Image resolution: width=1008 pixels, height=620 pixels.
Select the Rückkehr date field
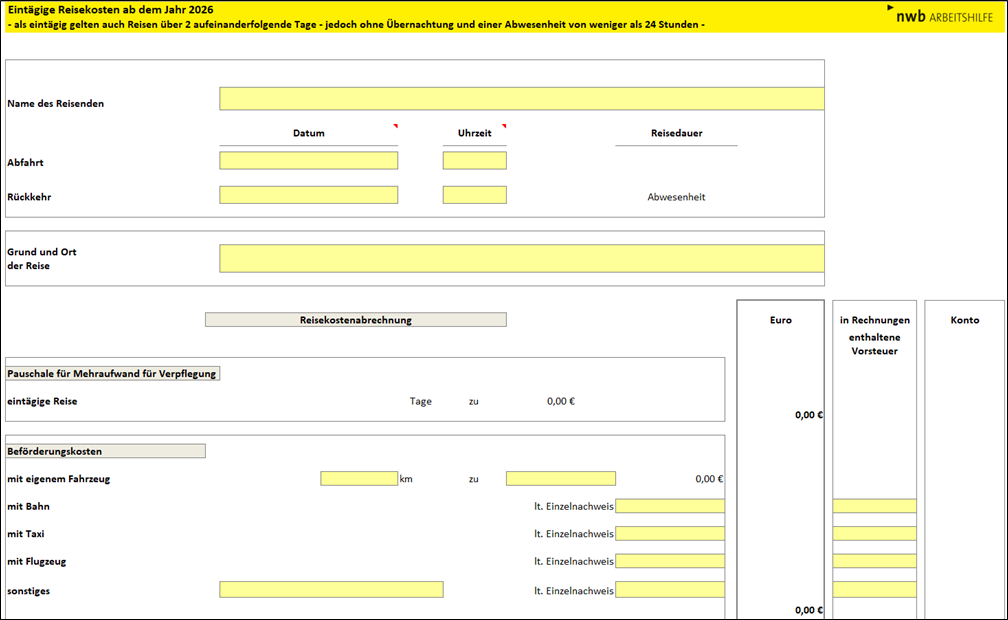pos(308,195)
